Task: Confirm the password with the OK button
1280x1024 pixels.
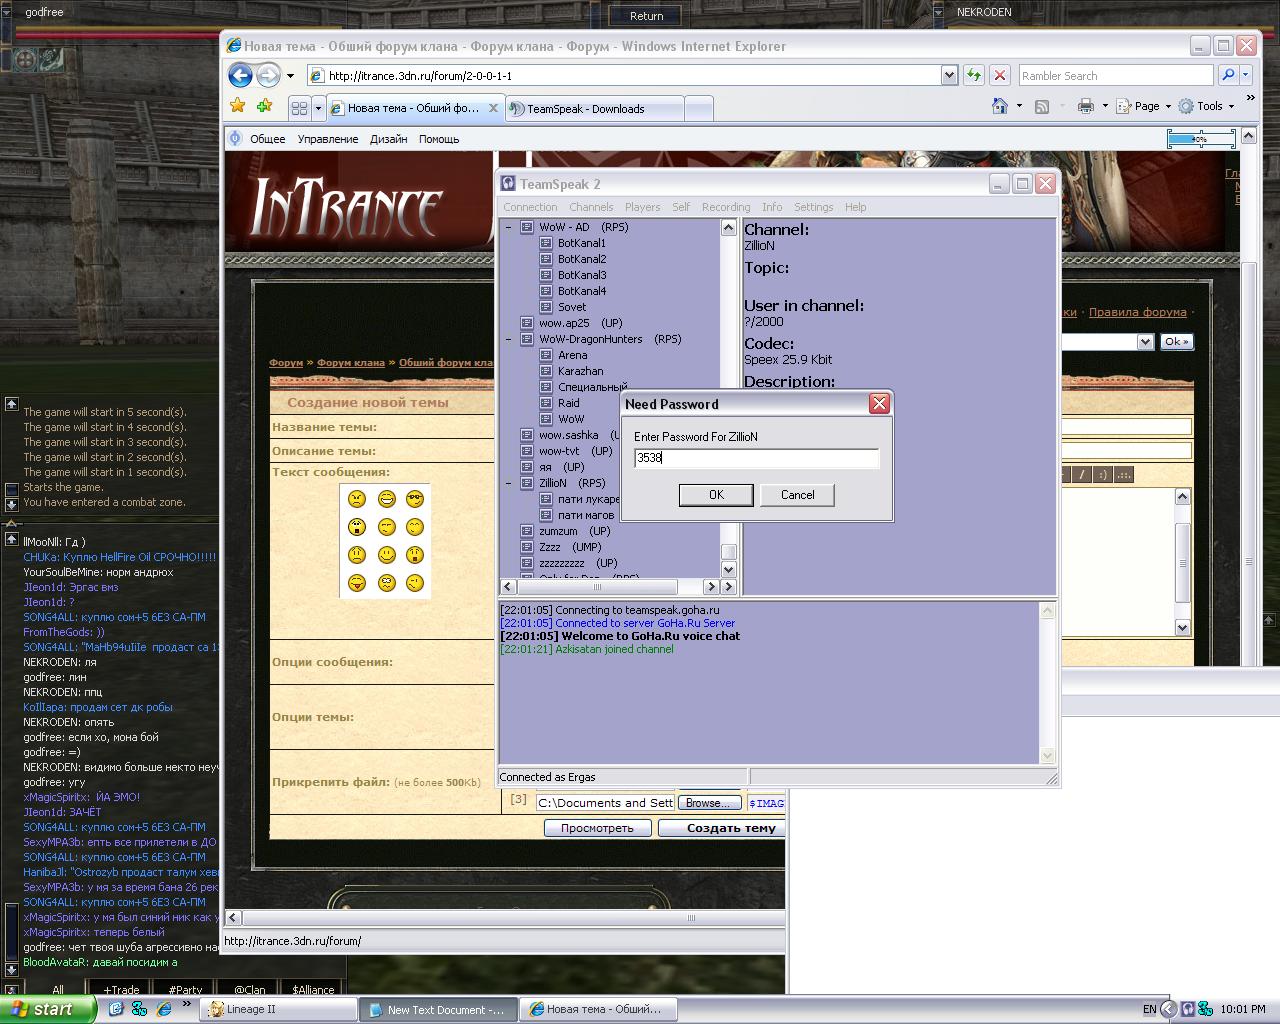Action: [x=716, y=495]
